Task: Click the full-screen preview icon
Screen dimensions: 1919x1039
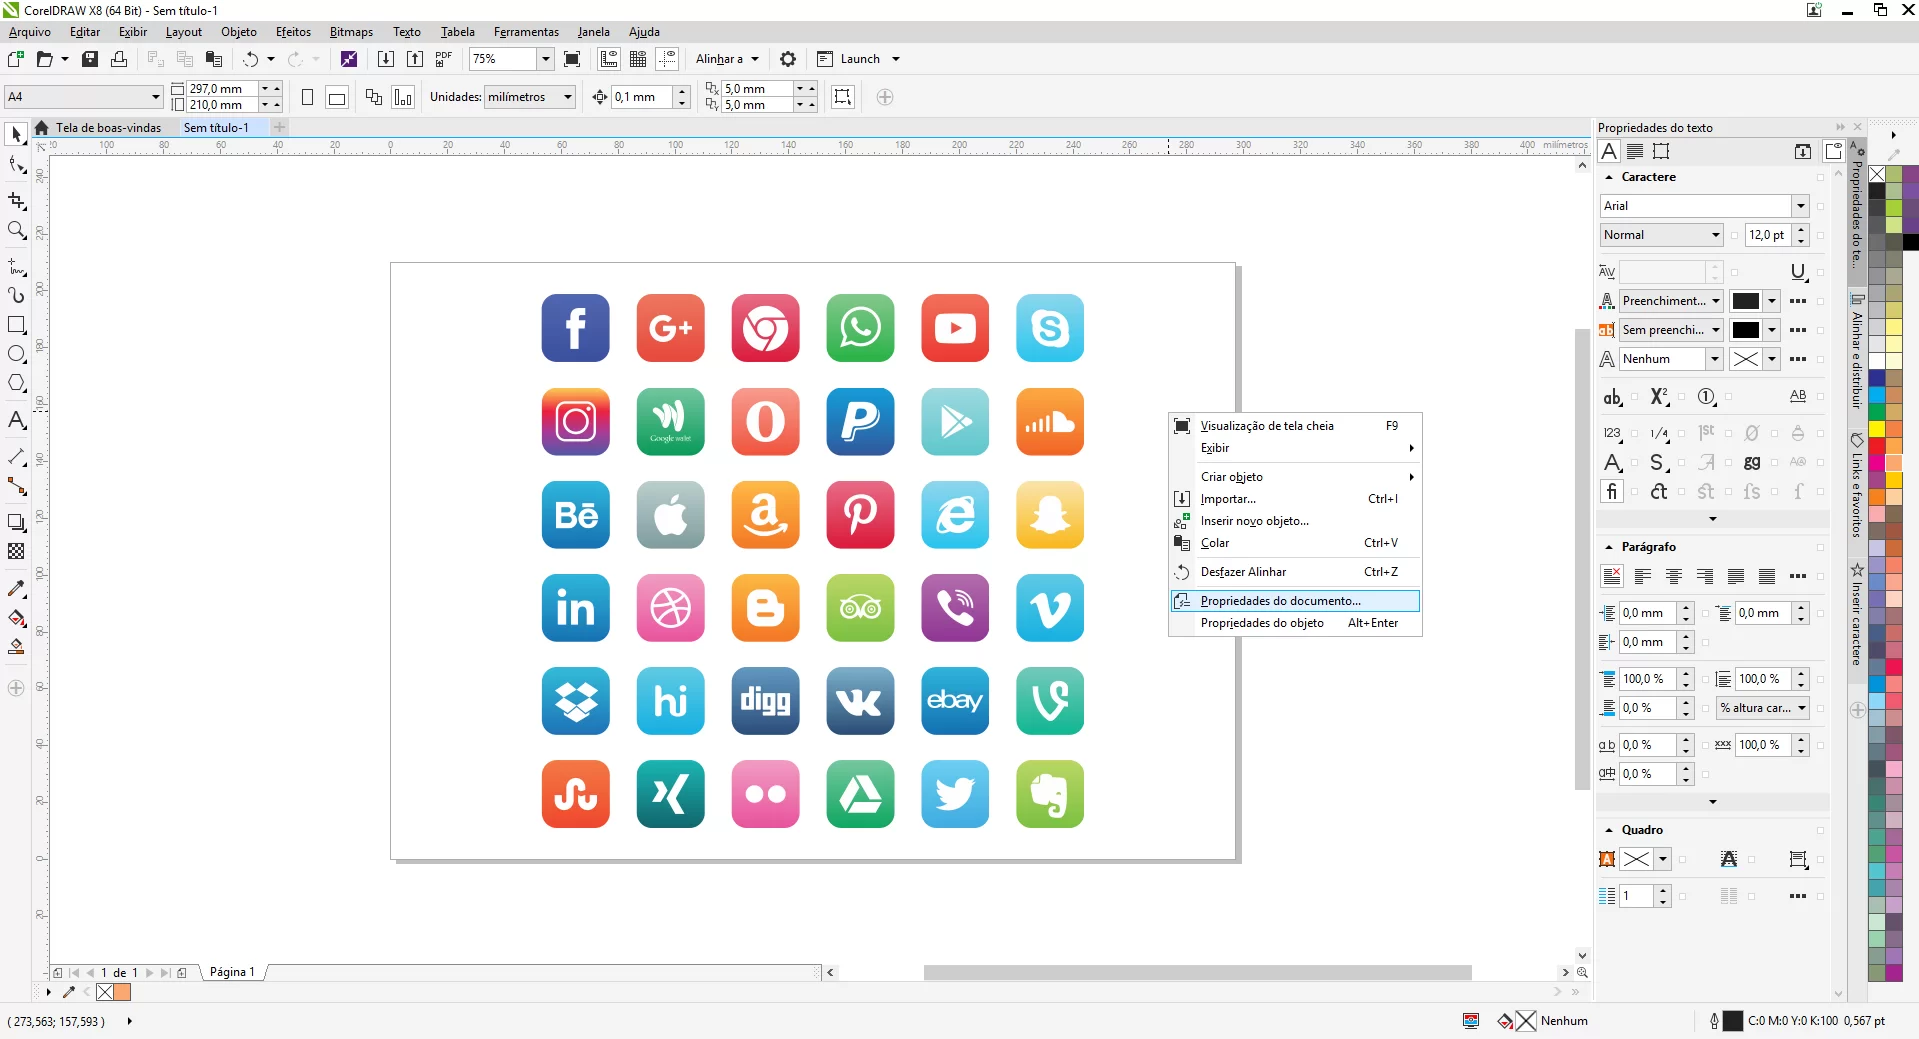Action: pos(572,59)
